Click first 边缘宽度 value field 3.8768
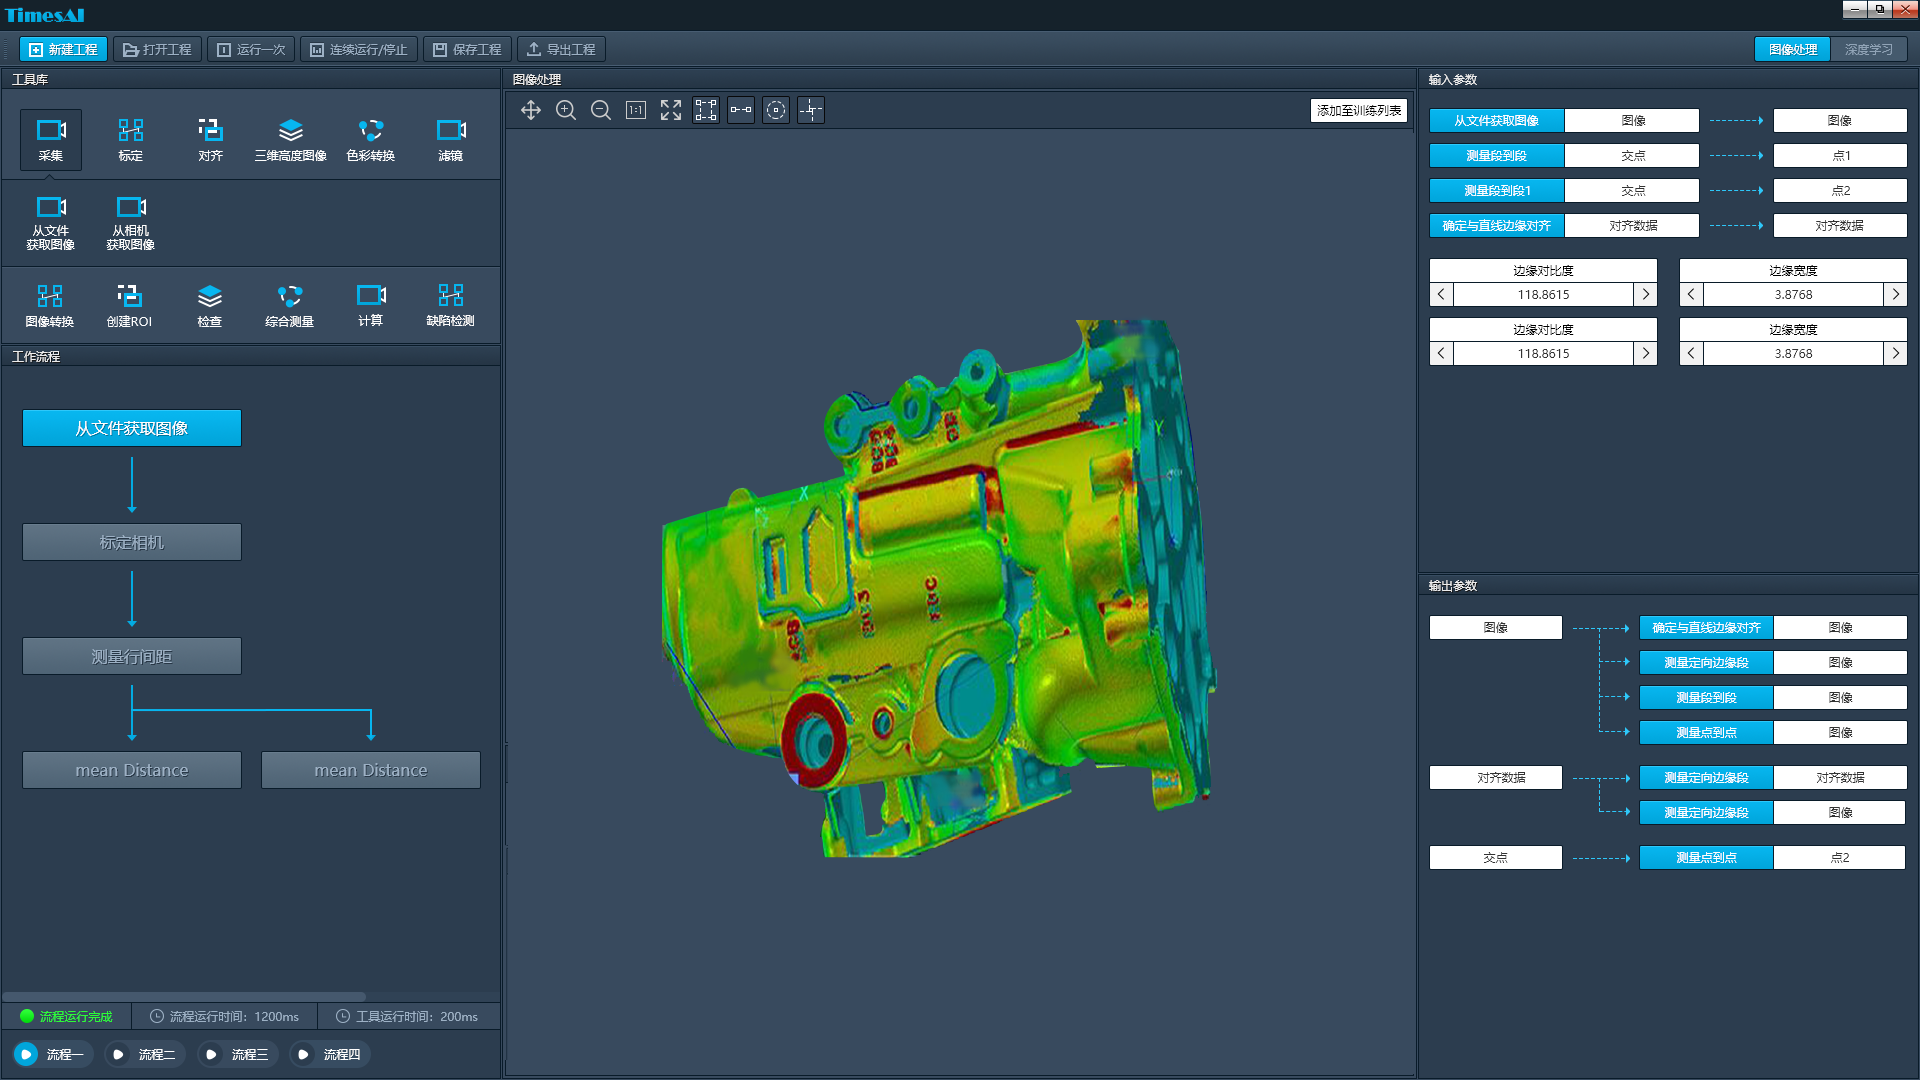The image size is (1920, 1080). pyautogui.click(x=1793, y=294)
